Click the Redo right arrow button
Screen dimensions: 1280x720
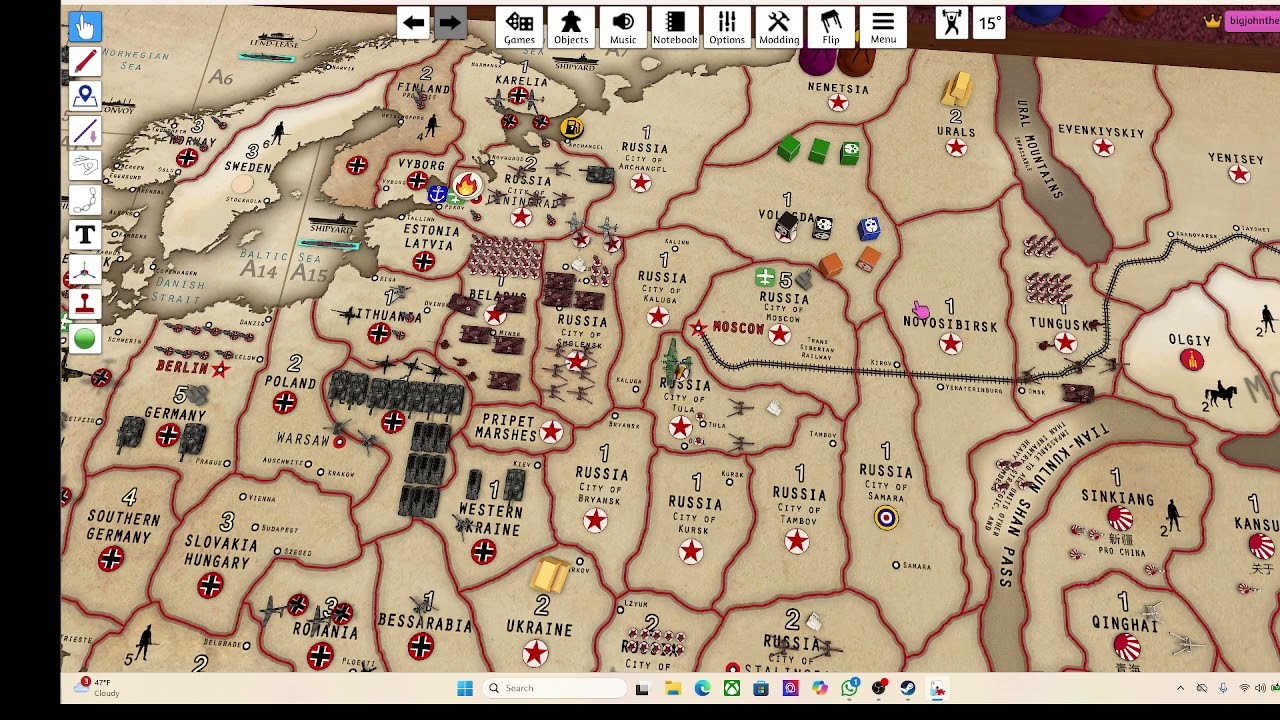(450, 23)
